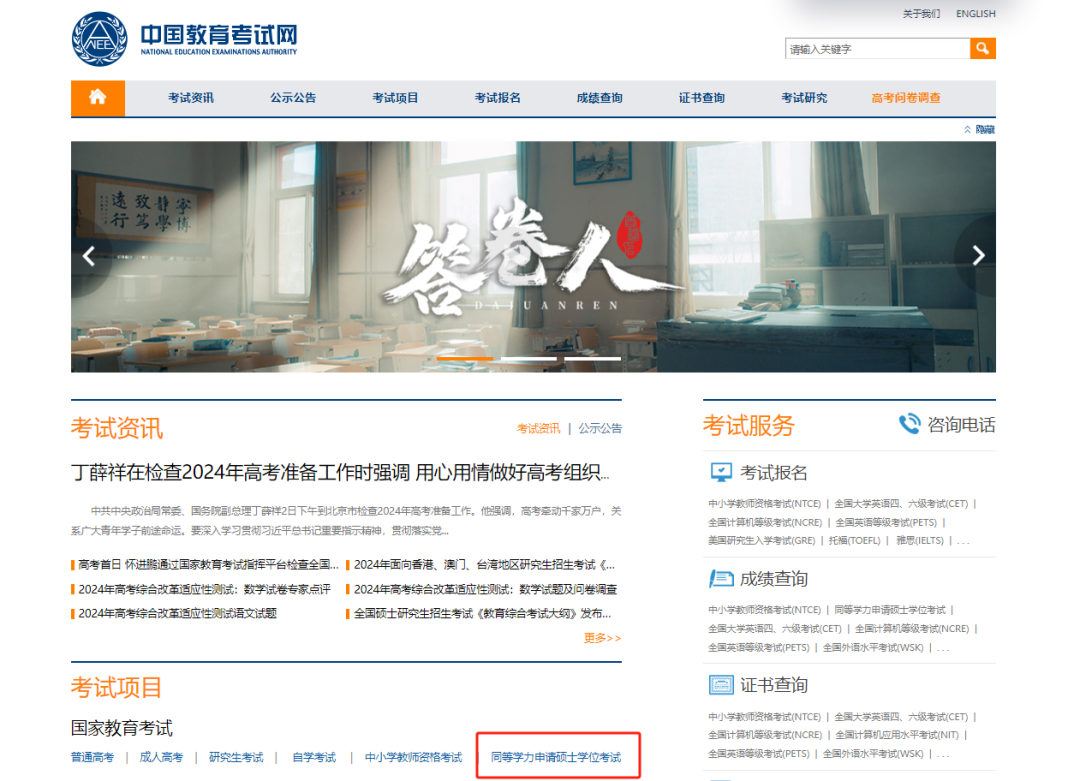Open the 考试研究 navigation menu item
This screenshot has width=1080, height=781.
pyautogui.click(x=804, y=98)
